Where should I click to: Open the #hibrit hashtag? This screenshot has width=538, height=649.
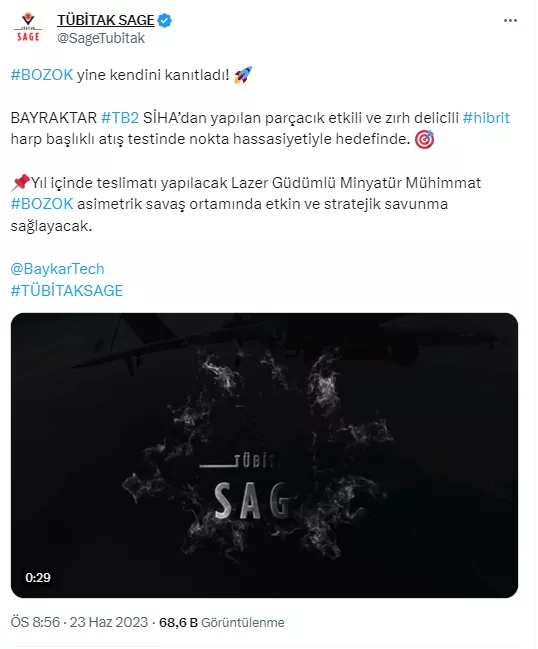[486, 118]
